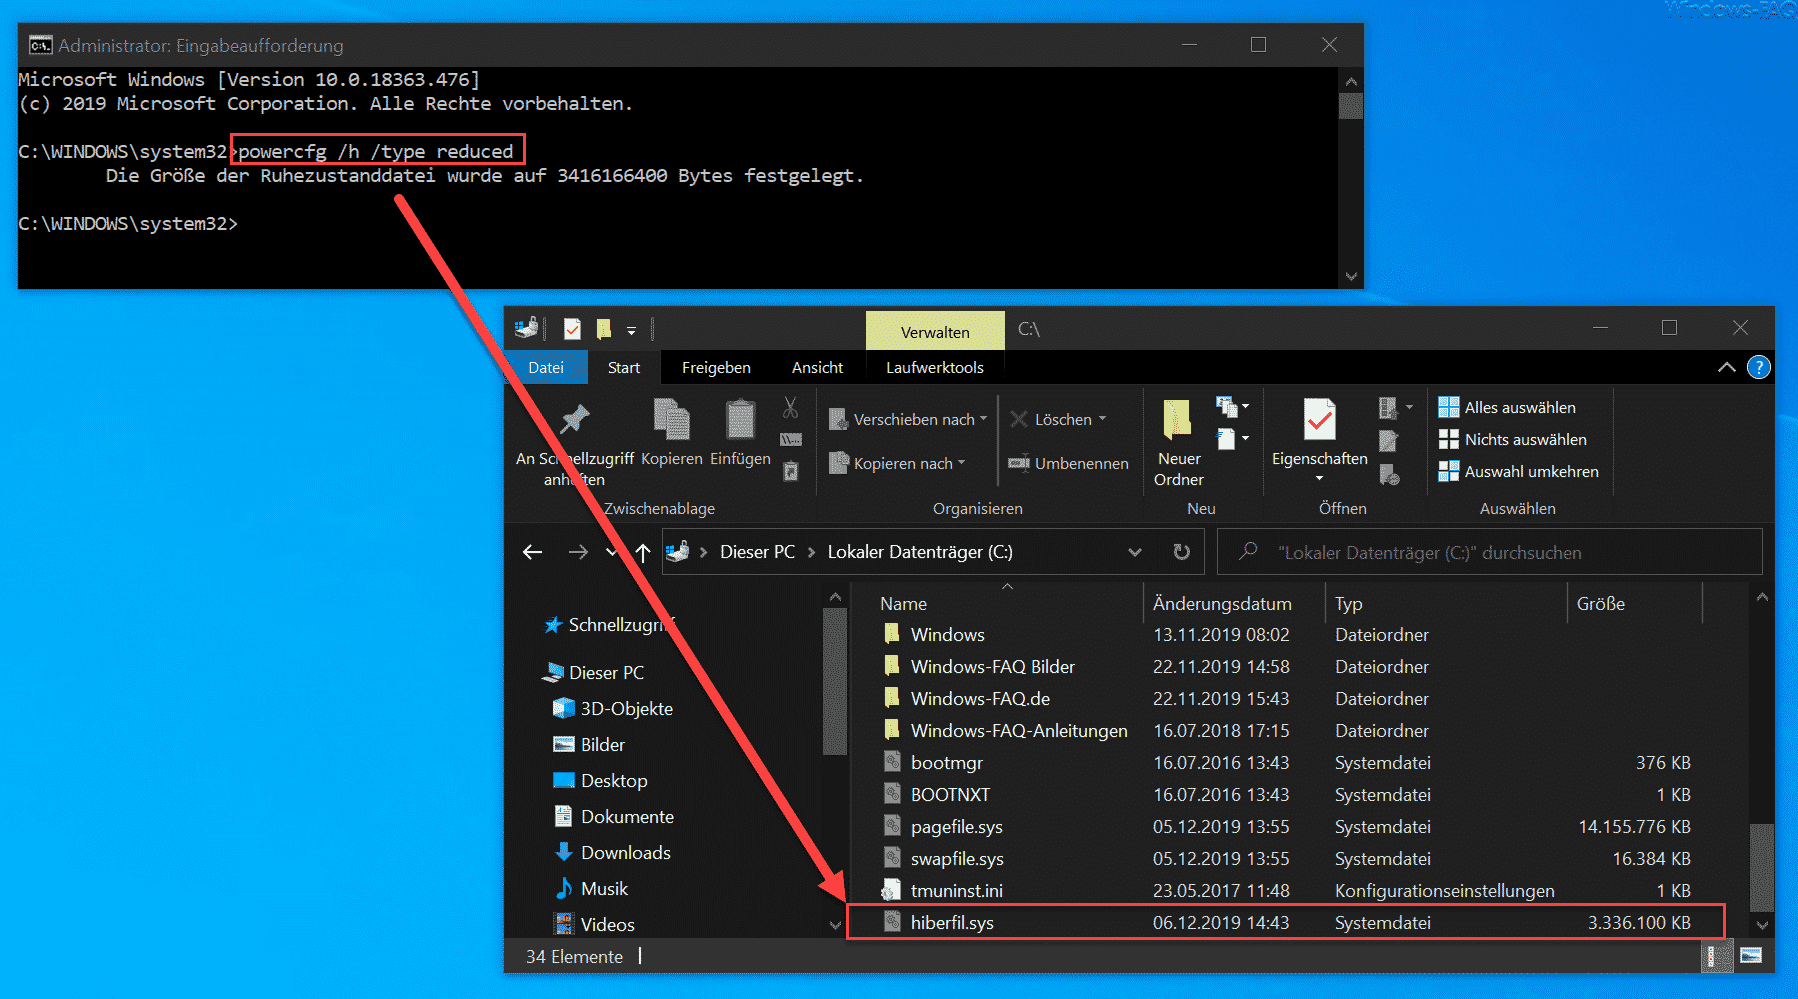1798x999 pixels.
Task: Expand the address bar history dropdown
Action: pos(1135,552)
